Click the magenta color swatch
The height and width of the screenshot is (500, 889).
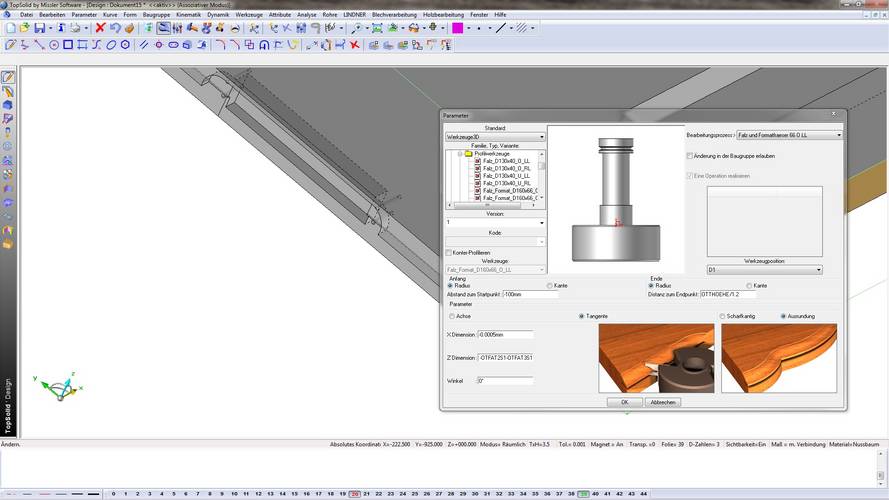click(458, 28)
